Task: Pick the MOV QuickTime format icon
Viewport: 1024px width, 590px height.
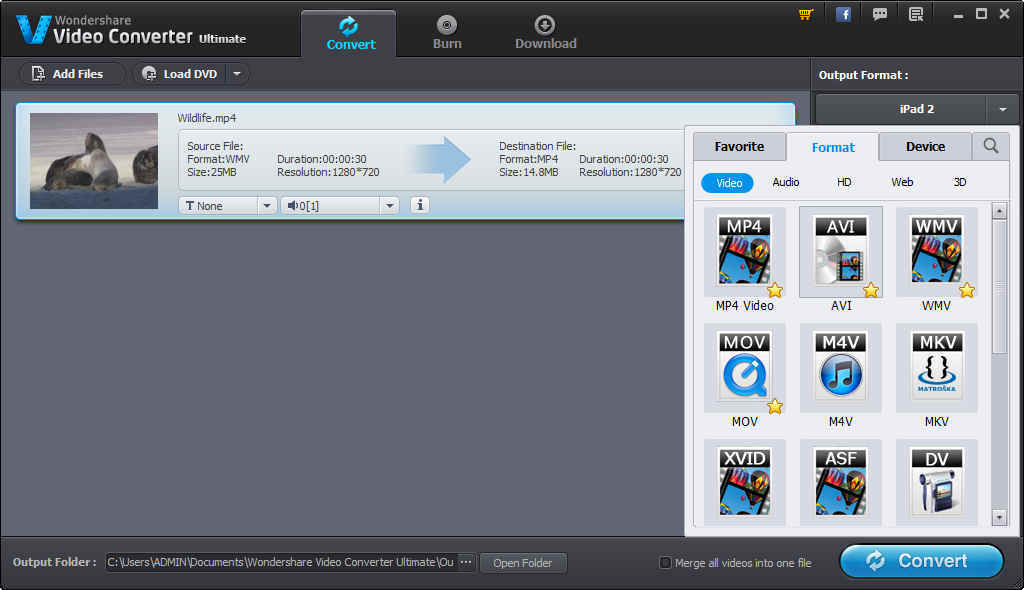Action: click(744, 368)
